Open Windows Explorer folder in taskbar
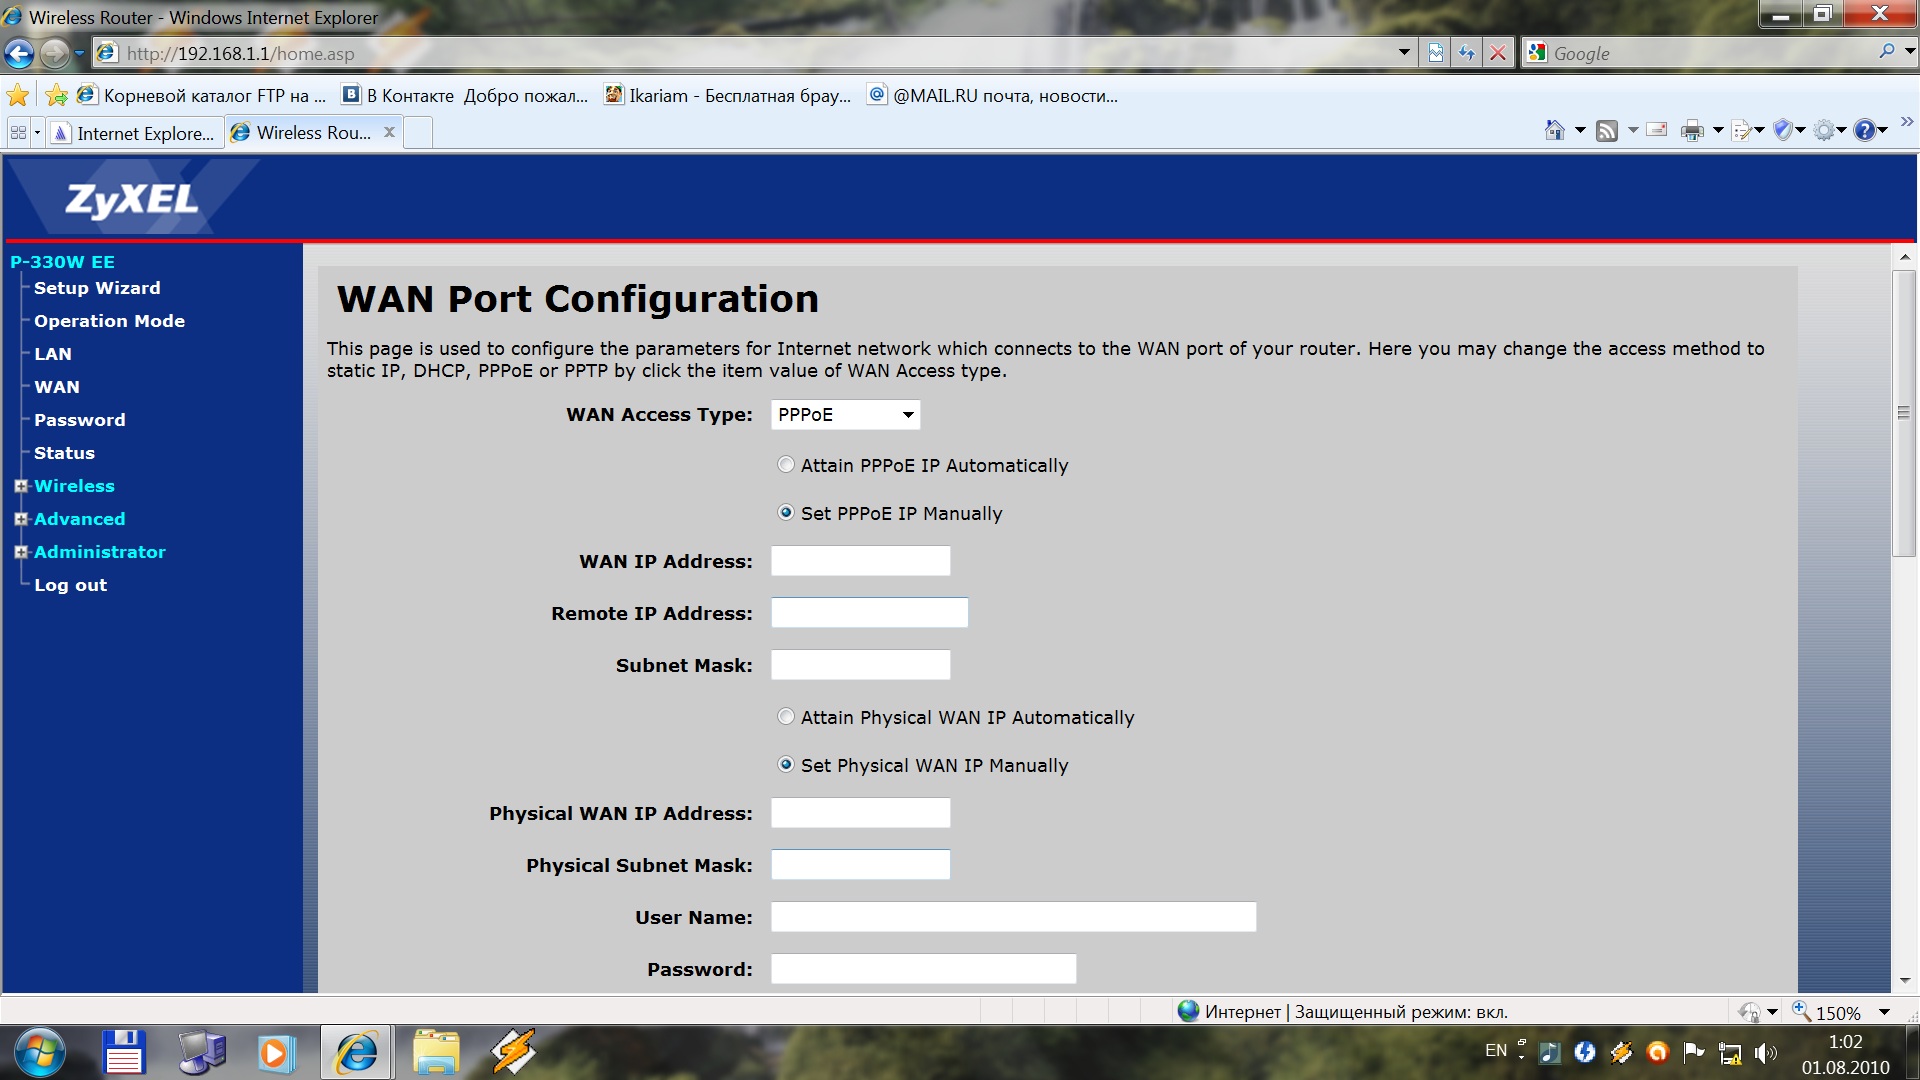Screen dimensions: 1920x1080 point(435,1053)
